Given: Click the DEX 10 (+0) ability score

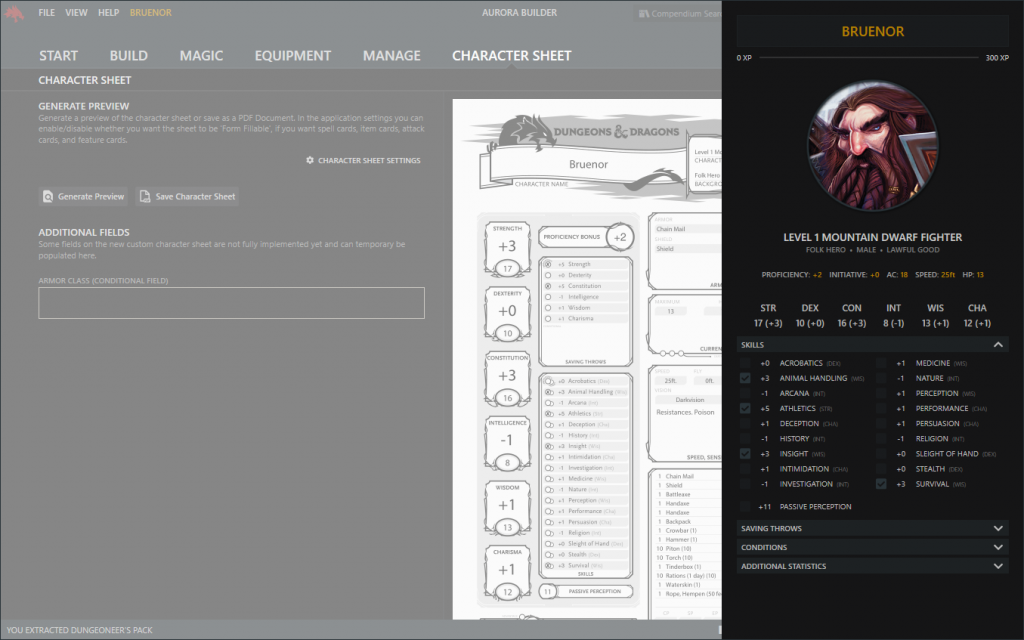Looking at the screenshot, I should pos(810,315).
